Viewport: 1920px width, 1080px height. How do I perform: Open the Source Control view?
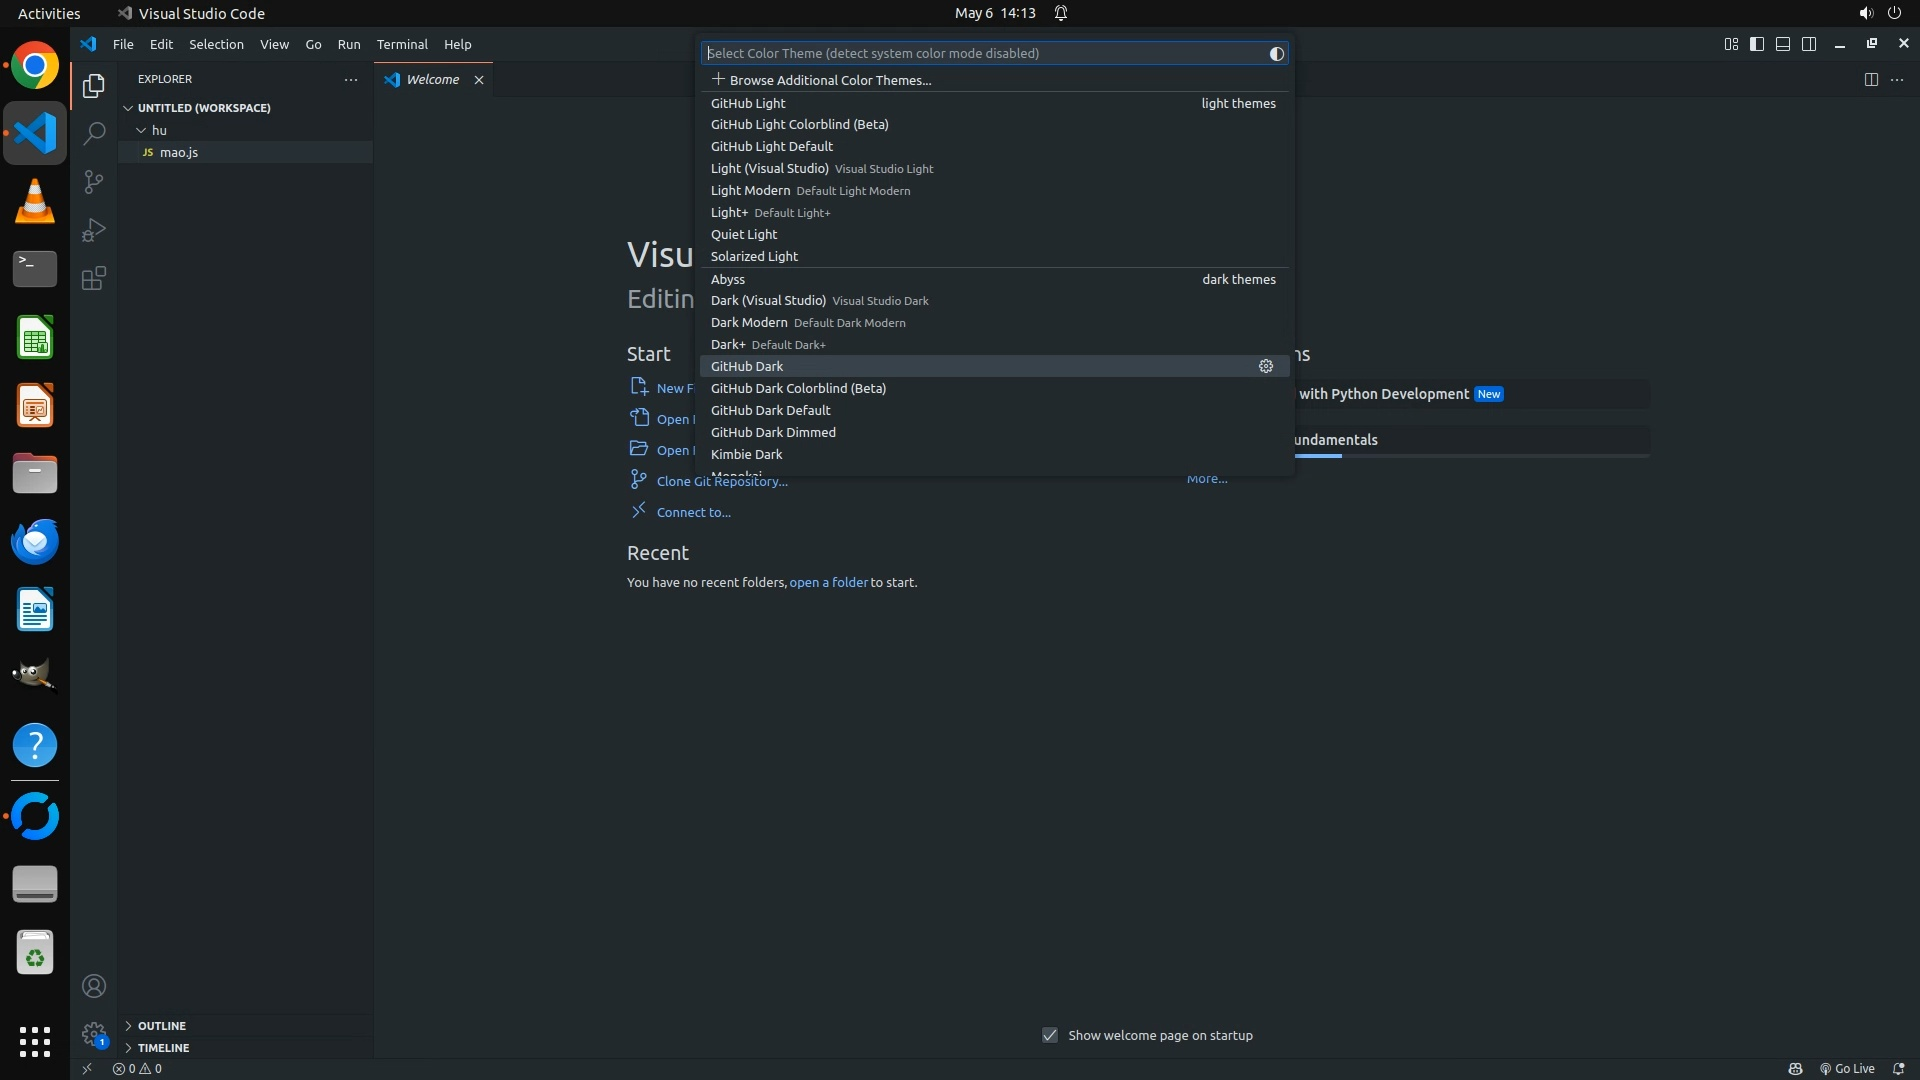[x=93, y=182]
